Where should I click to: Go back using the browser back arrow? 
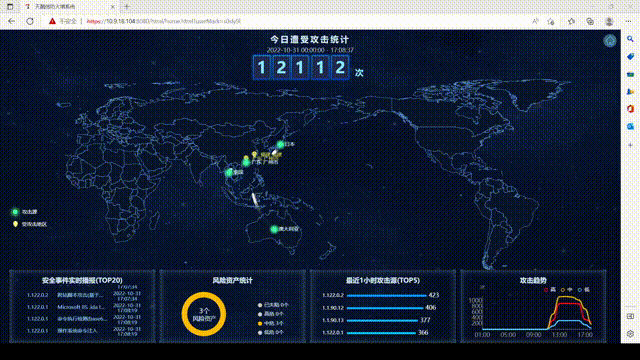click(x=11, y=21)
